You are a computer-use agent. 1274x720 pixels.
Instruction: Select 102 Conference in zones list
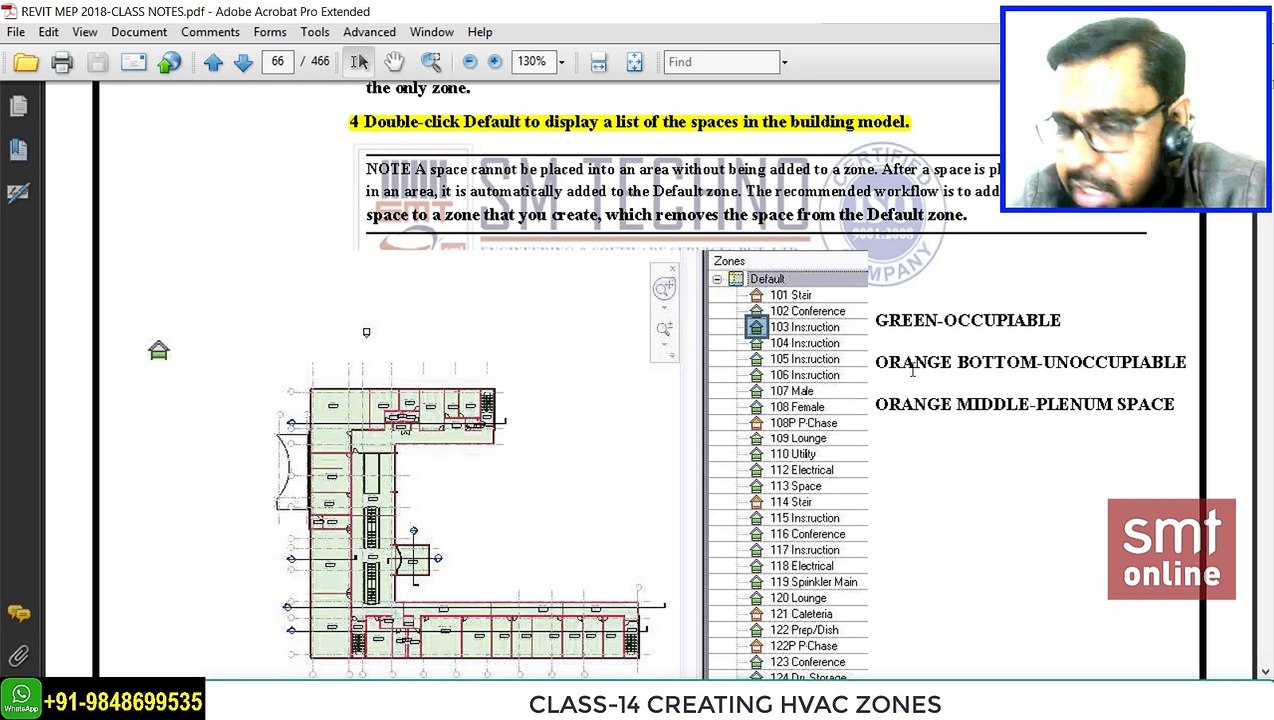point(808,311)
